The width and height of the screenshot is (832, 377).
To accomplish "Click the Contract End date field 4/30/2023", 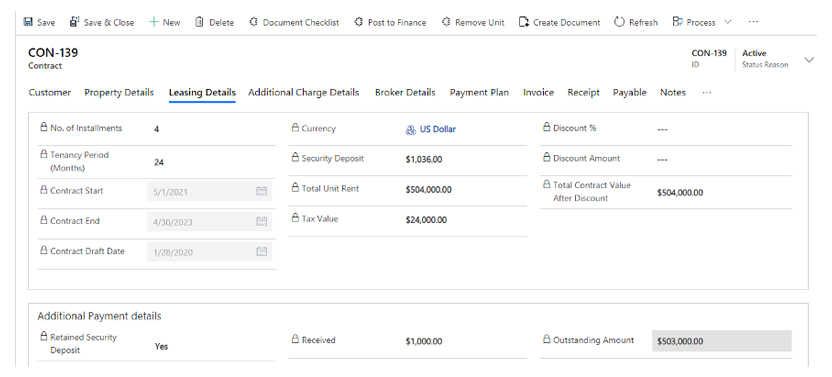I will point(210,221).
